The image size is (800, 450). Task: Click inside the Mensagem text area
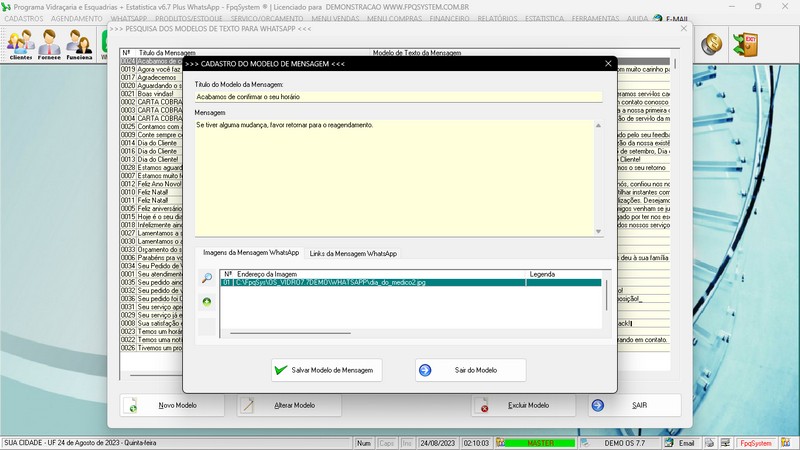tap(394, 178)
